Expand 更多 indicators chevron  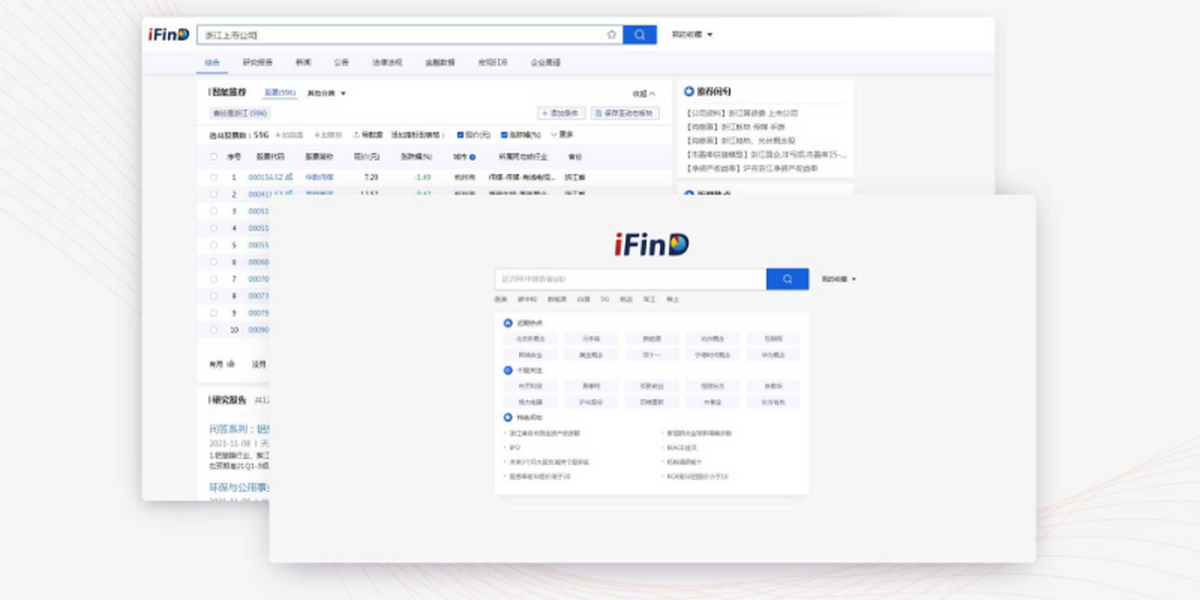pyautogui.click(x=562, y=134)
